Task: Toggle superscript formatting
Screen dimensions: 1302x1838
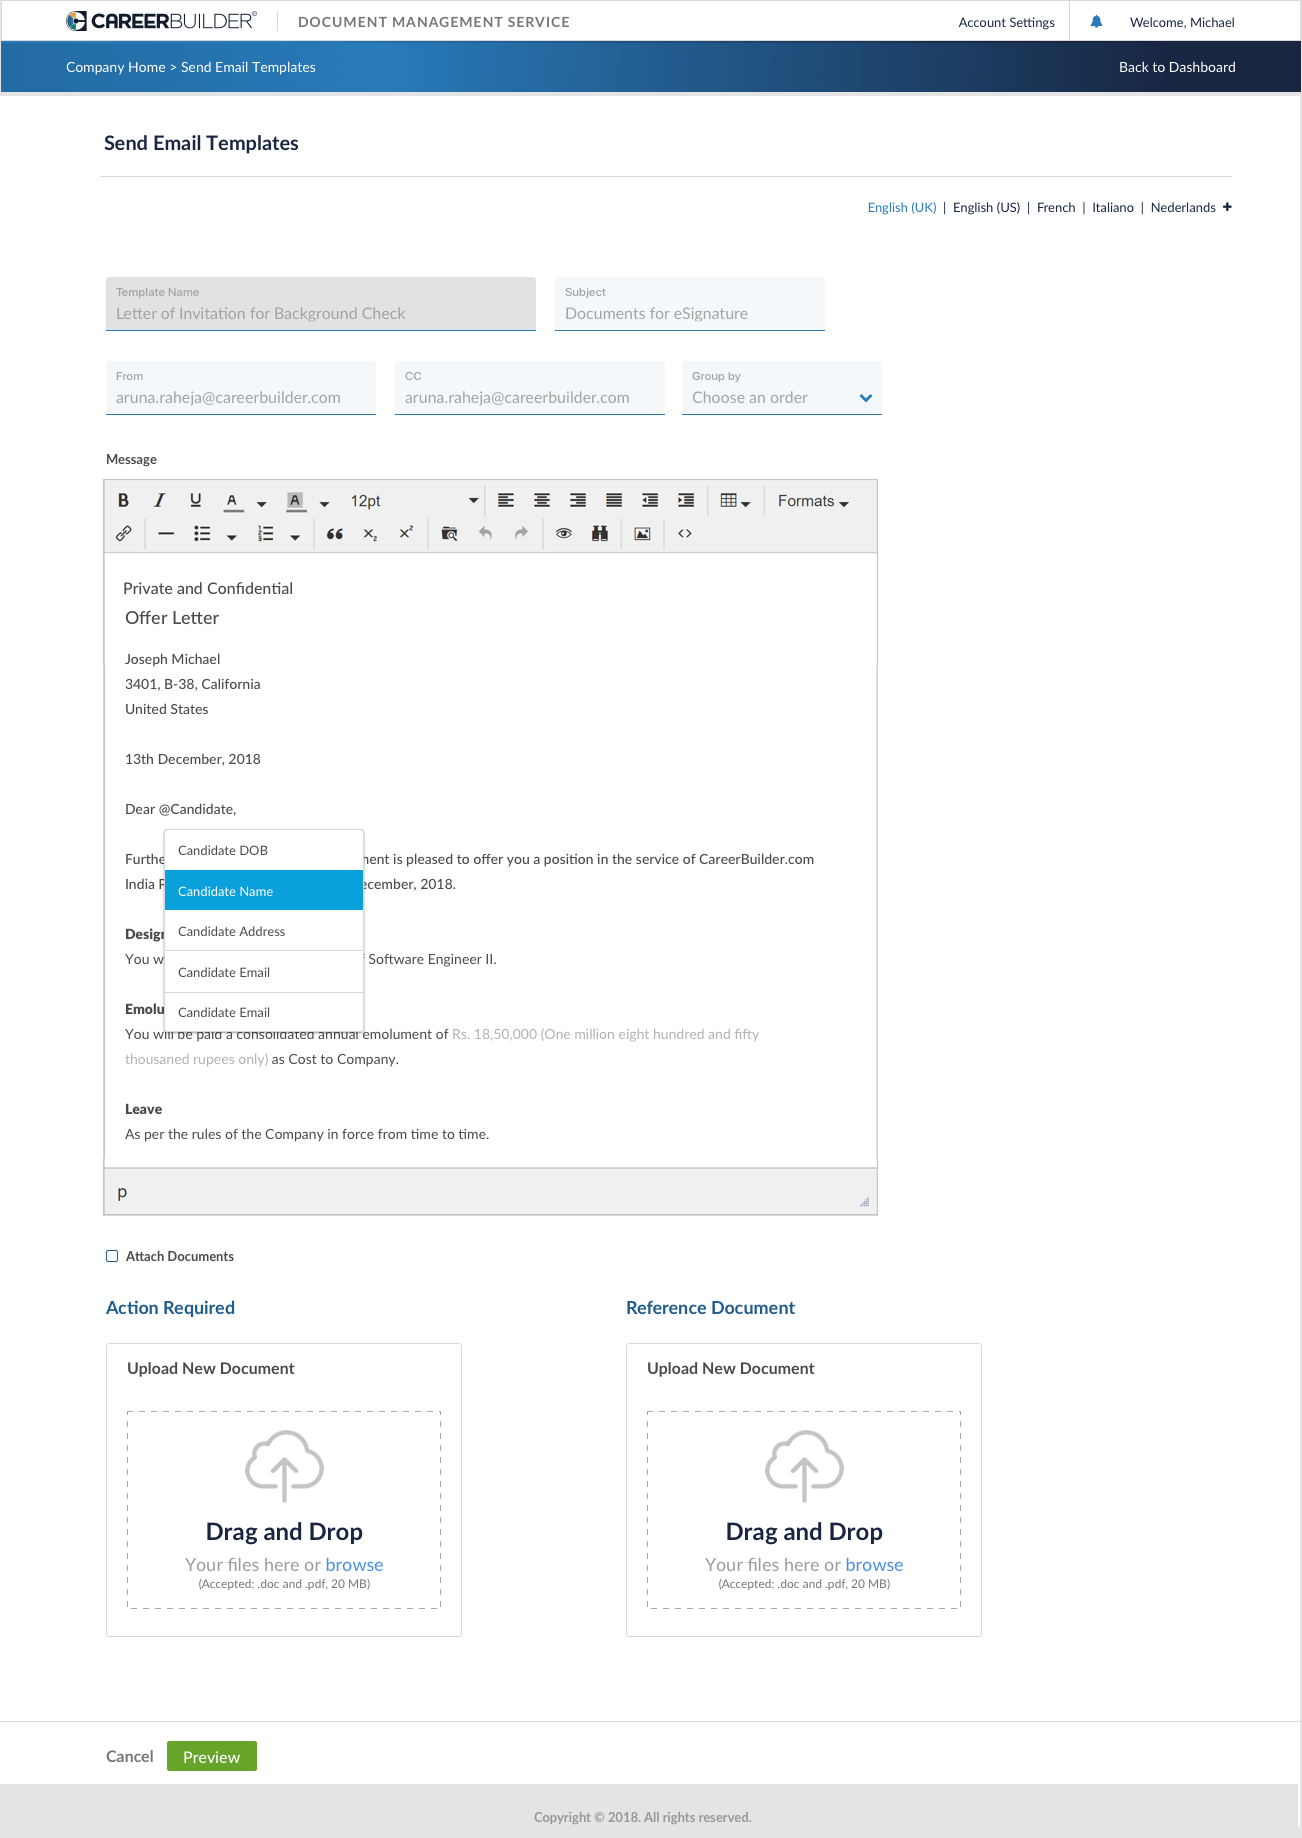Action: coord(406,533)
